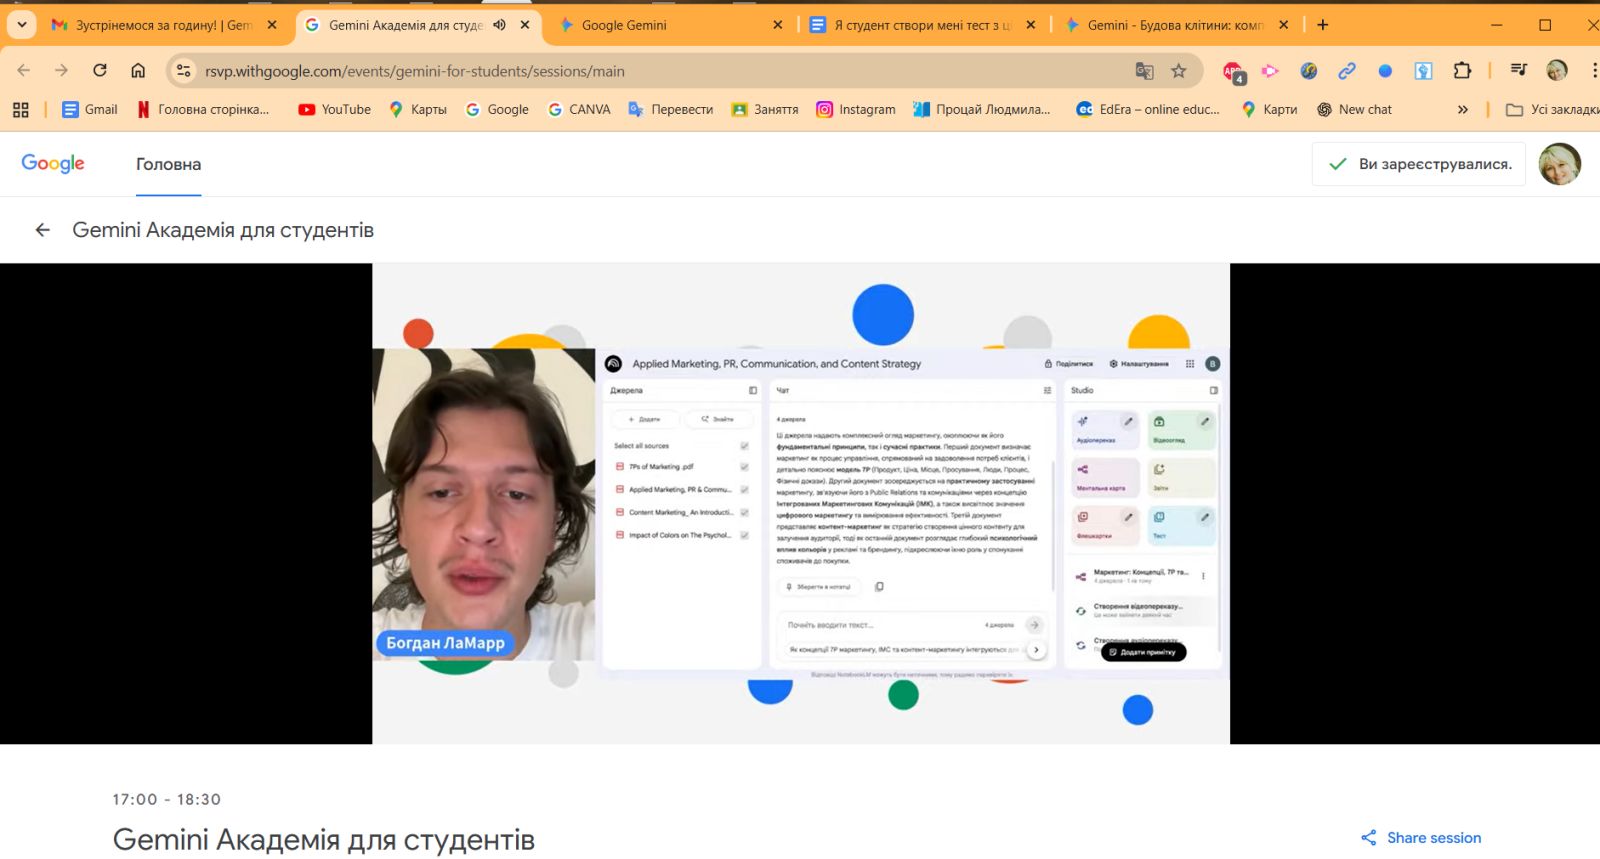Go back using the page's left arrow
The width and height of the screenshot is (1600, 859).
pyautogui.click(x=42, y=230)
